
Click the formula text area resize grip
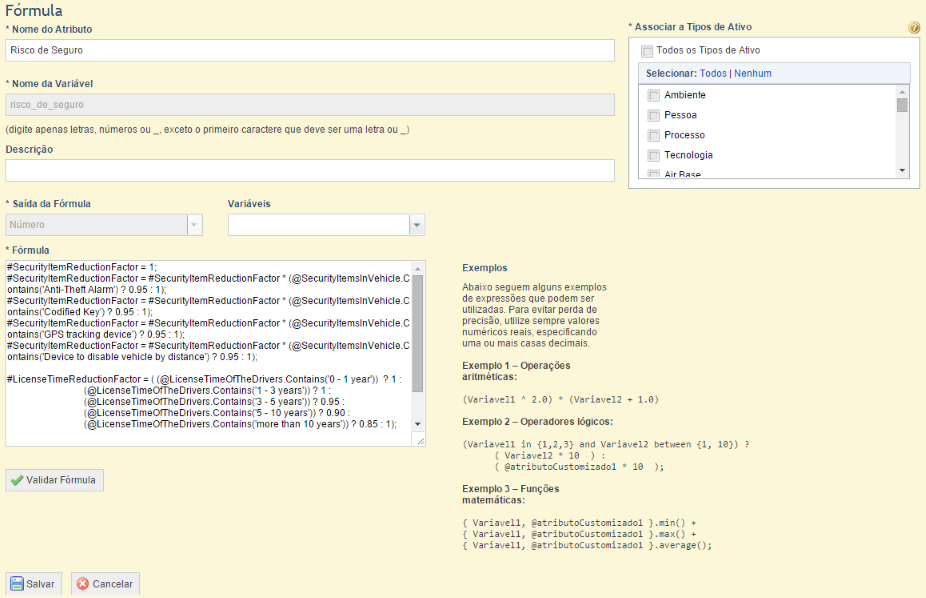[420, 440]
